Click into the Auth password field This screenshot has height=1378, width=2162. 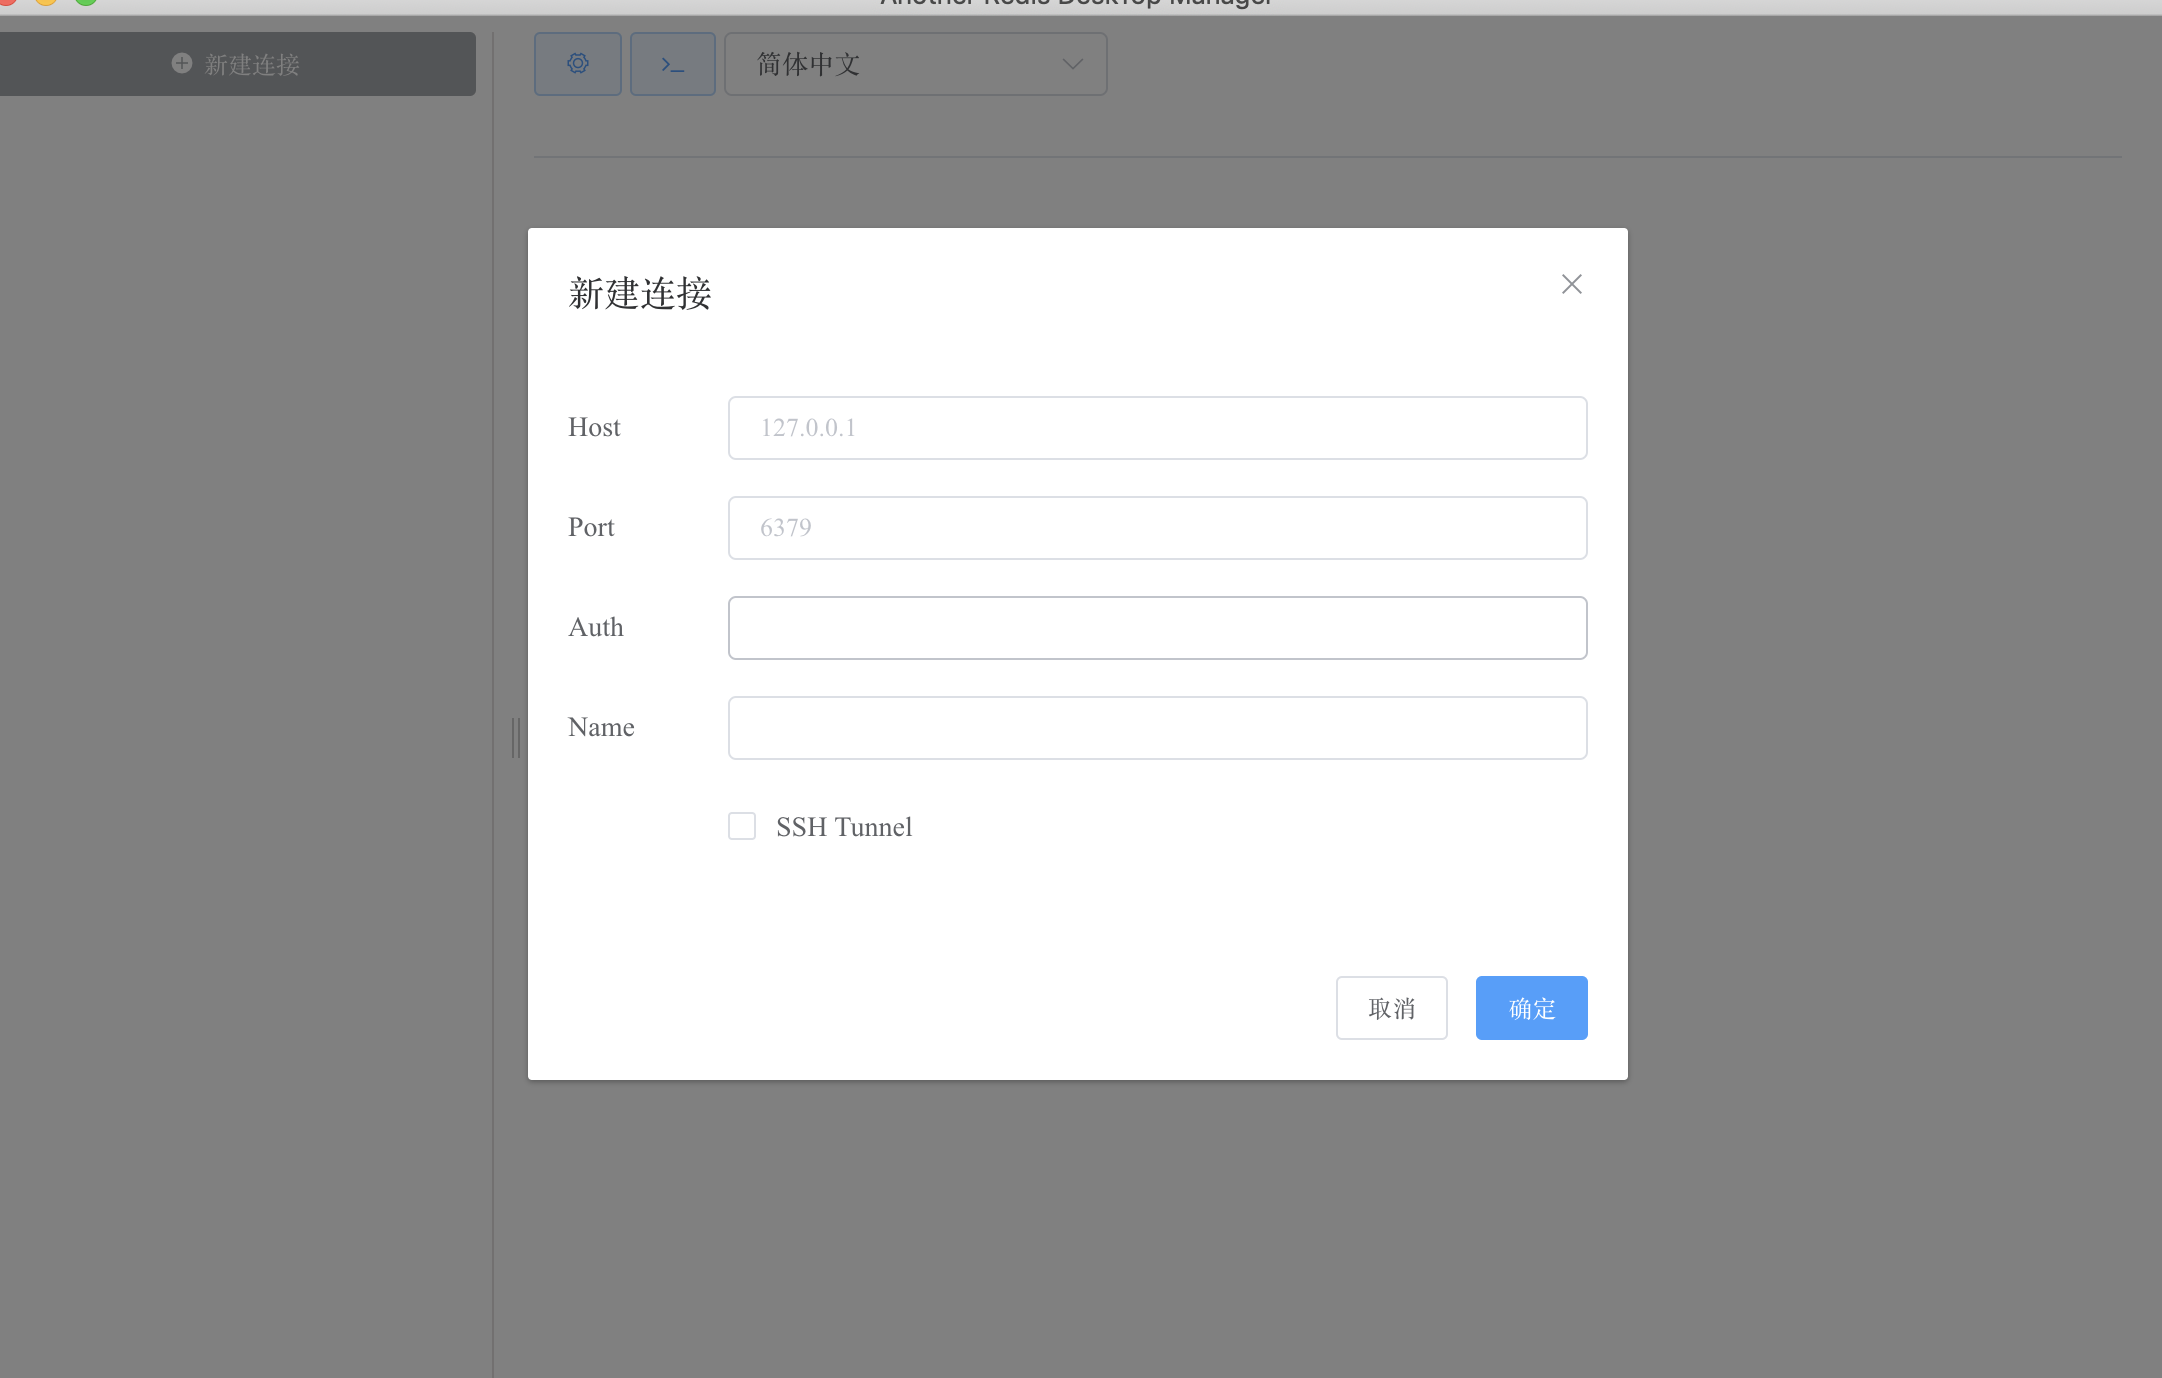coord(1158,628)
